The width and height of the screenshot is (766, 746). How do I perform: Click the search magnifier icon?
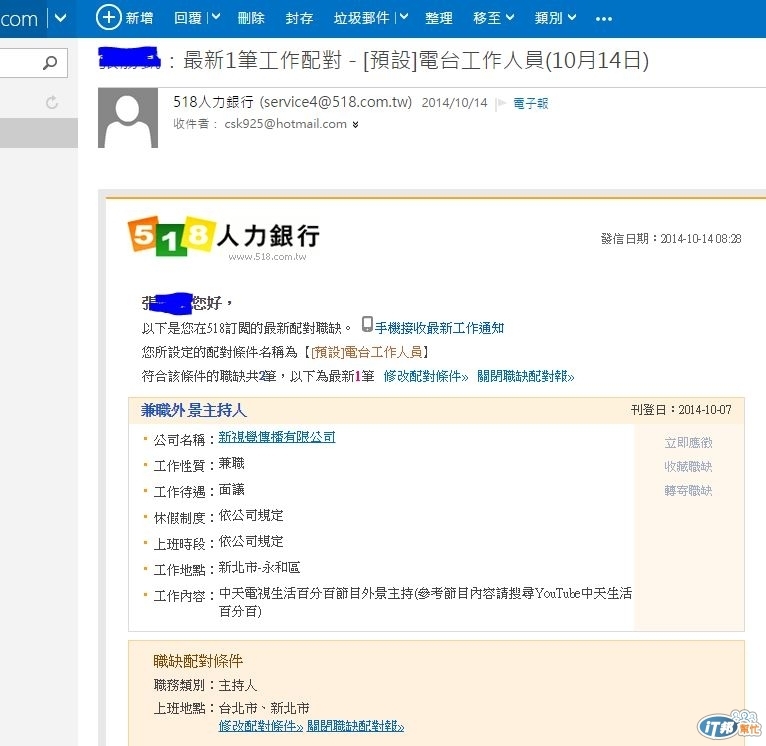tap(50, 63)
